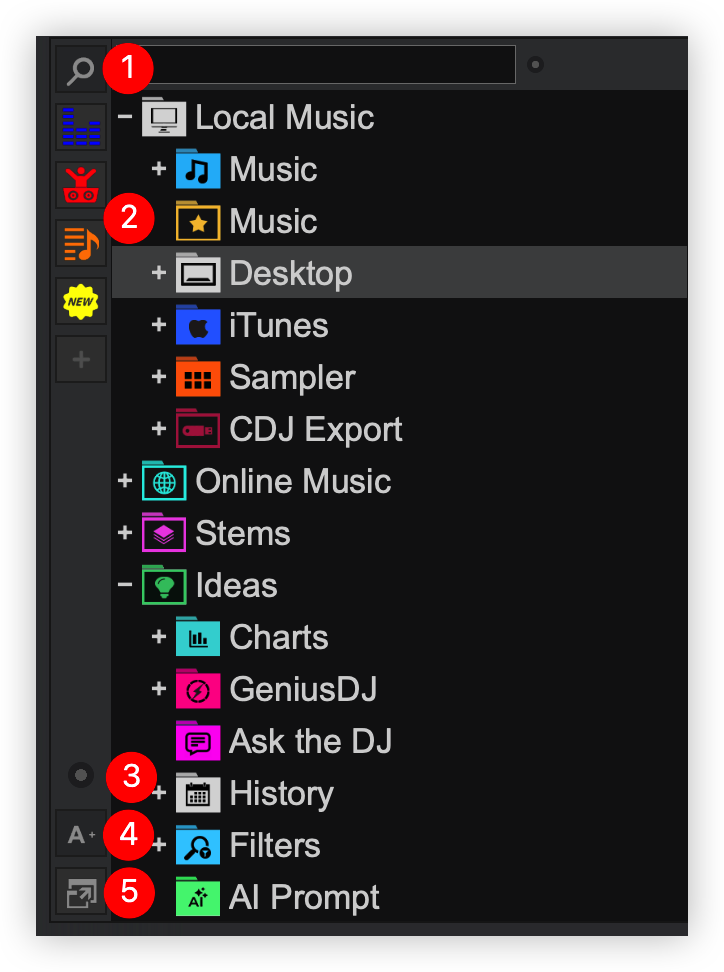The image size is (724, 972).
Task: Click the pop-out window icon
Action: (80, 893)
